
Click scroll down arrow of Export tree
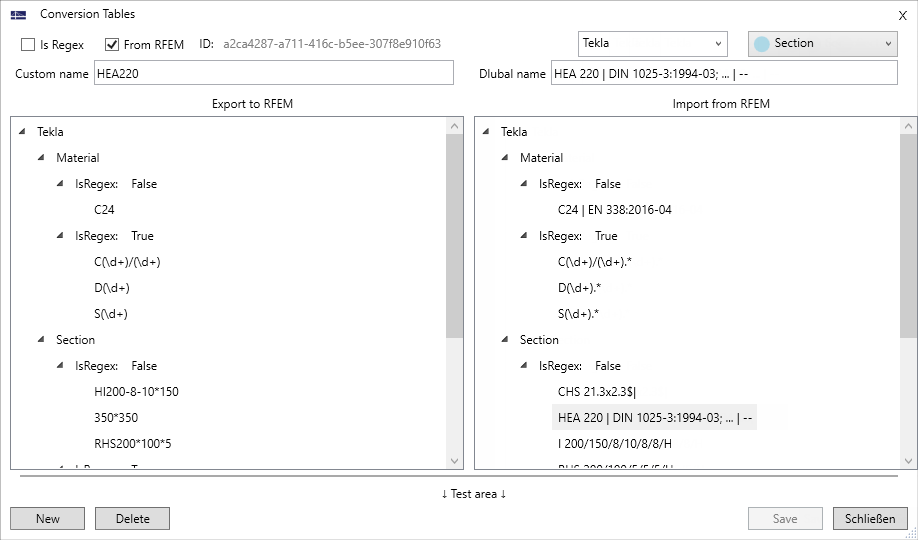(x=455, y=461)
